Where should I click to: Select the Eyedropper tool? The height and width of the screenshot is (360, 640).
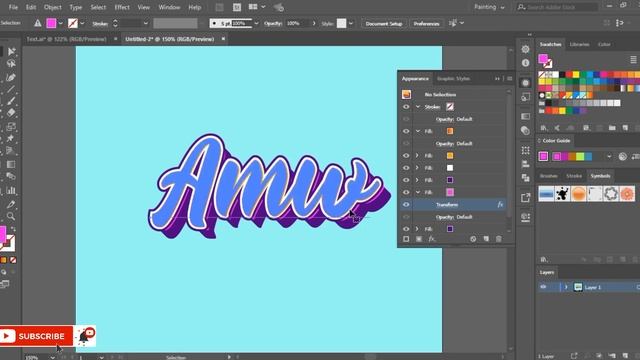pos(11,204)
